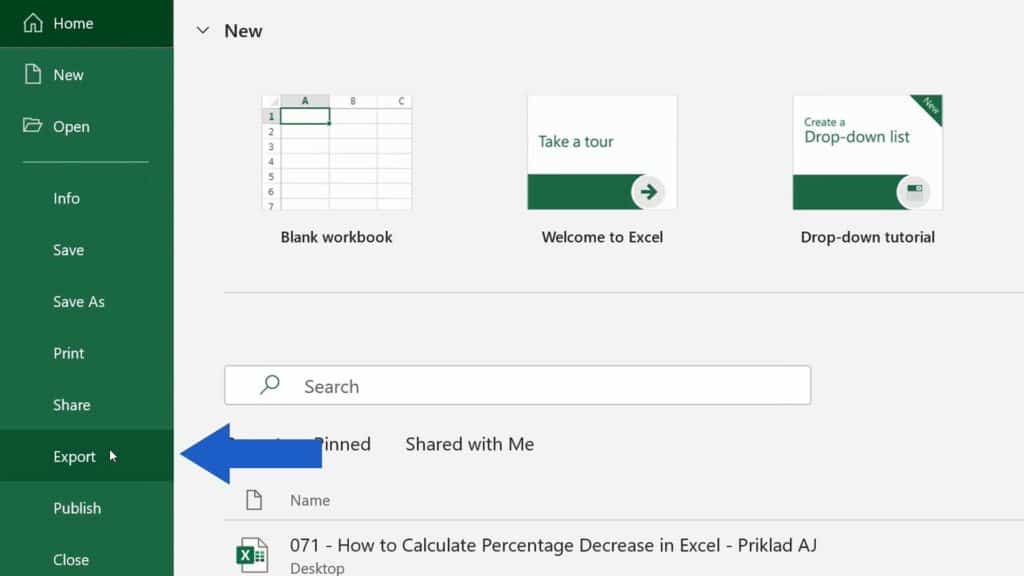1024x576 pixels.
Task: Open the Info pane
Action: click(66, 198)
